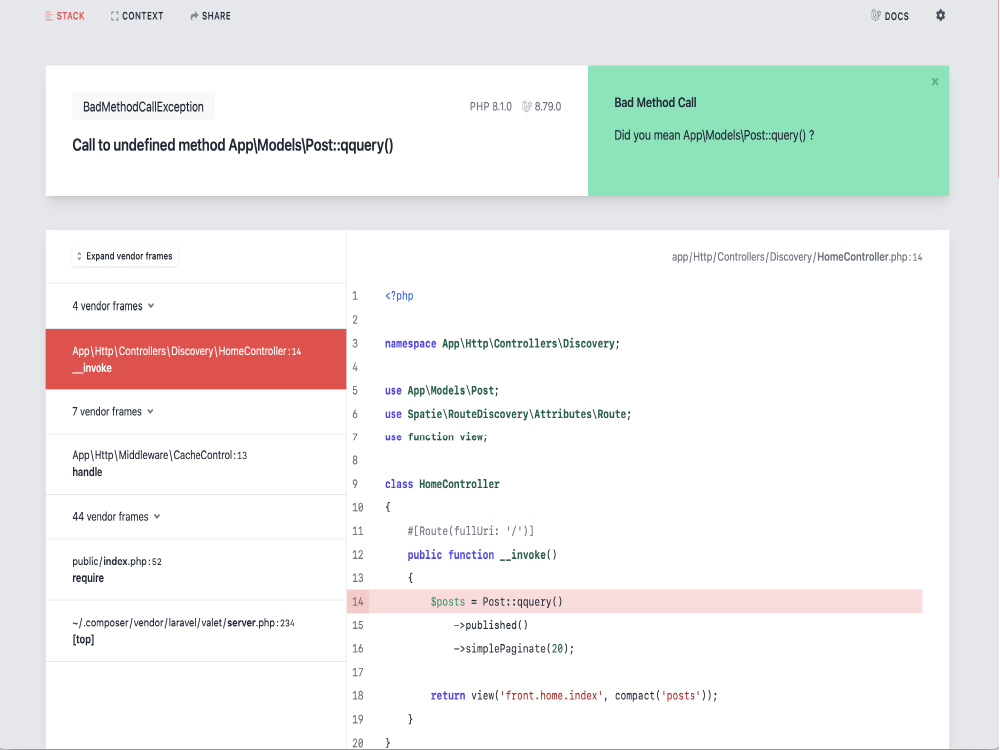The width and height of the screenshot is (1000, 750).
Task: Click the 'class HomeController' line
Action: 442,484
